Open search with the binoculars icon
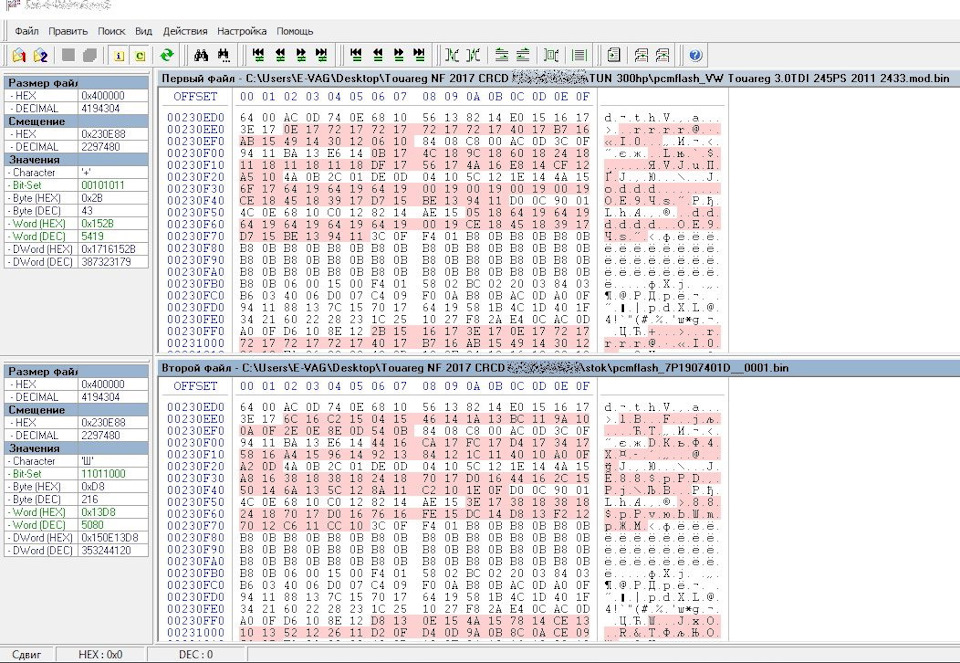 pos(201,55)
